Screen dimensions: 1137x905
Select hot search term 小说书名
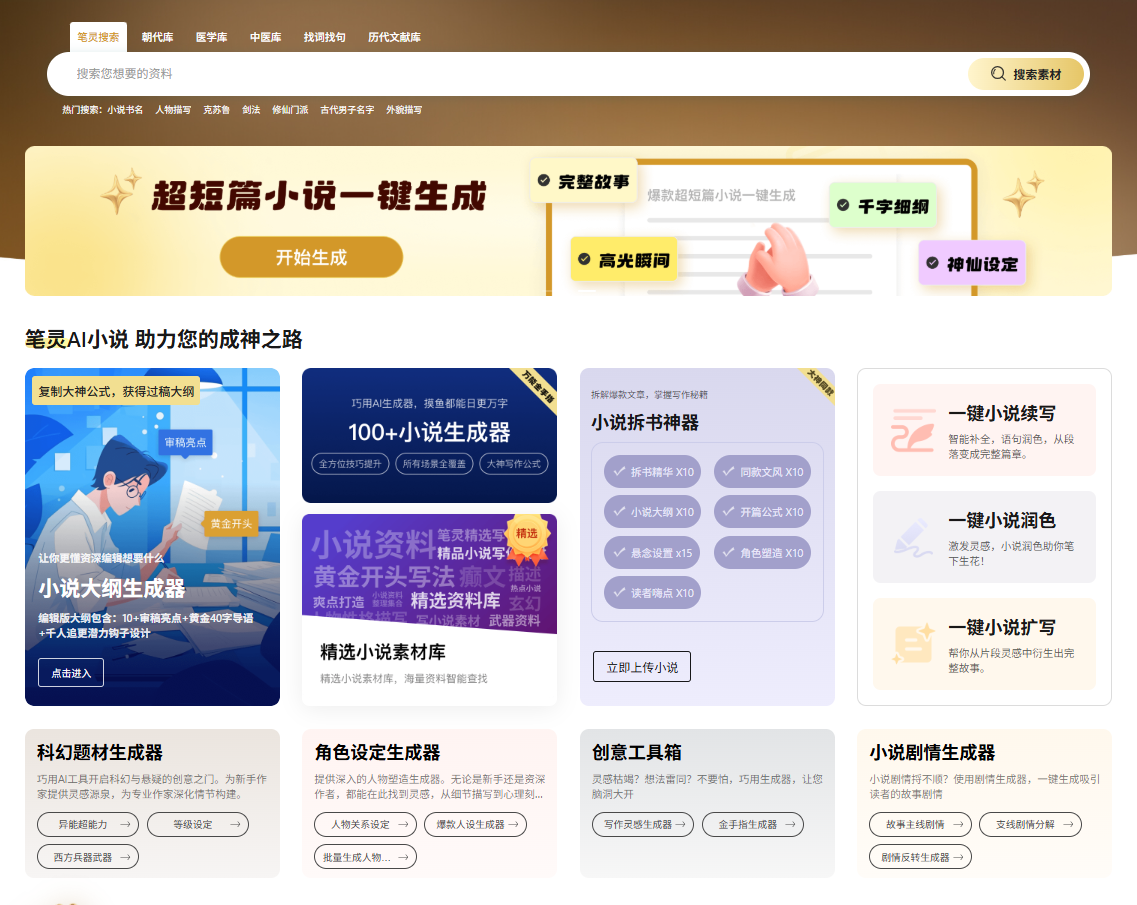(x=125, y=110)
